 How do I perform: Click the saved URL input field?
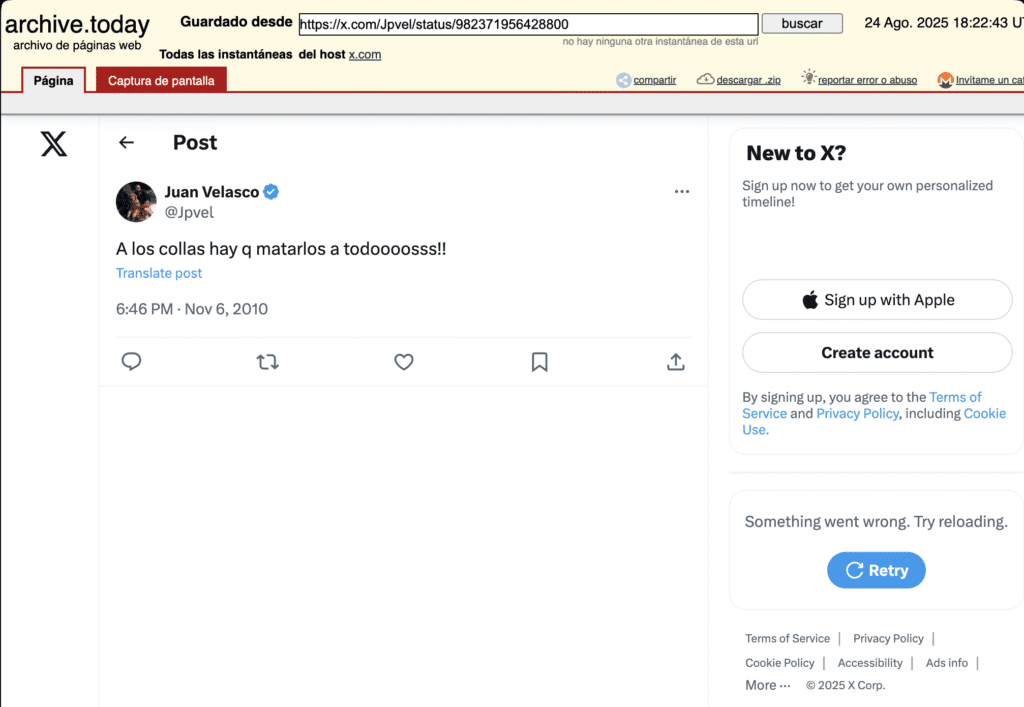point(528,24)
